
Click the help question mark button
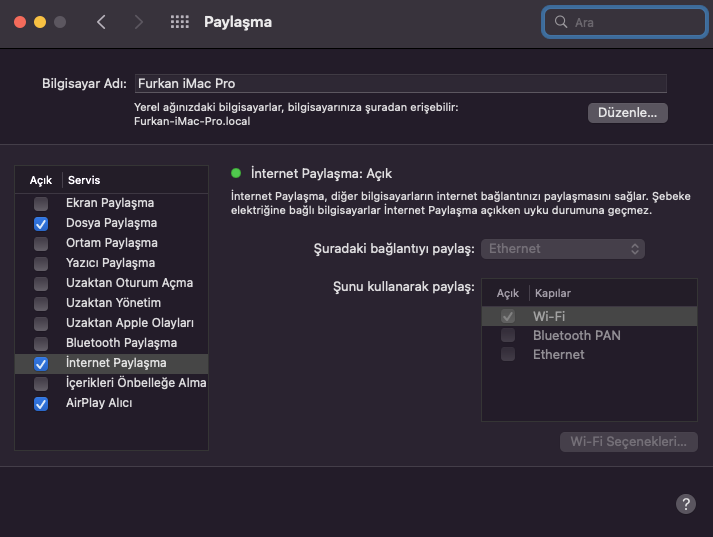pos(686,504)
